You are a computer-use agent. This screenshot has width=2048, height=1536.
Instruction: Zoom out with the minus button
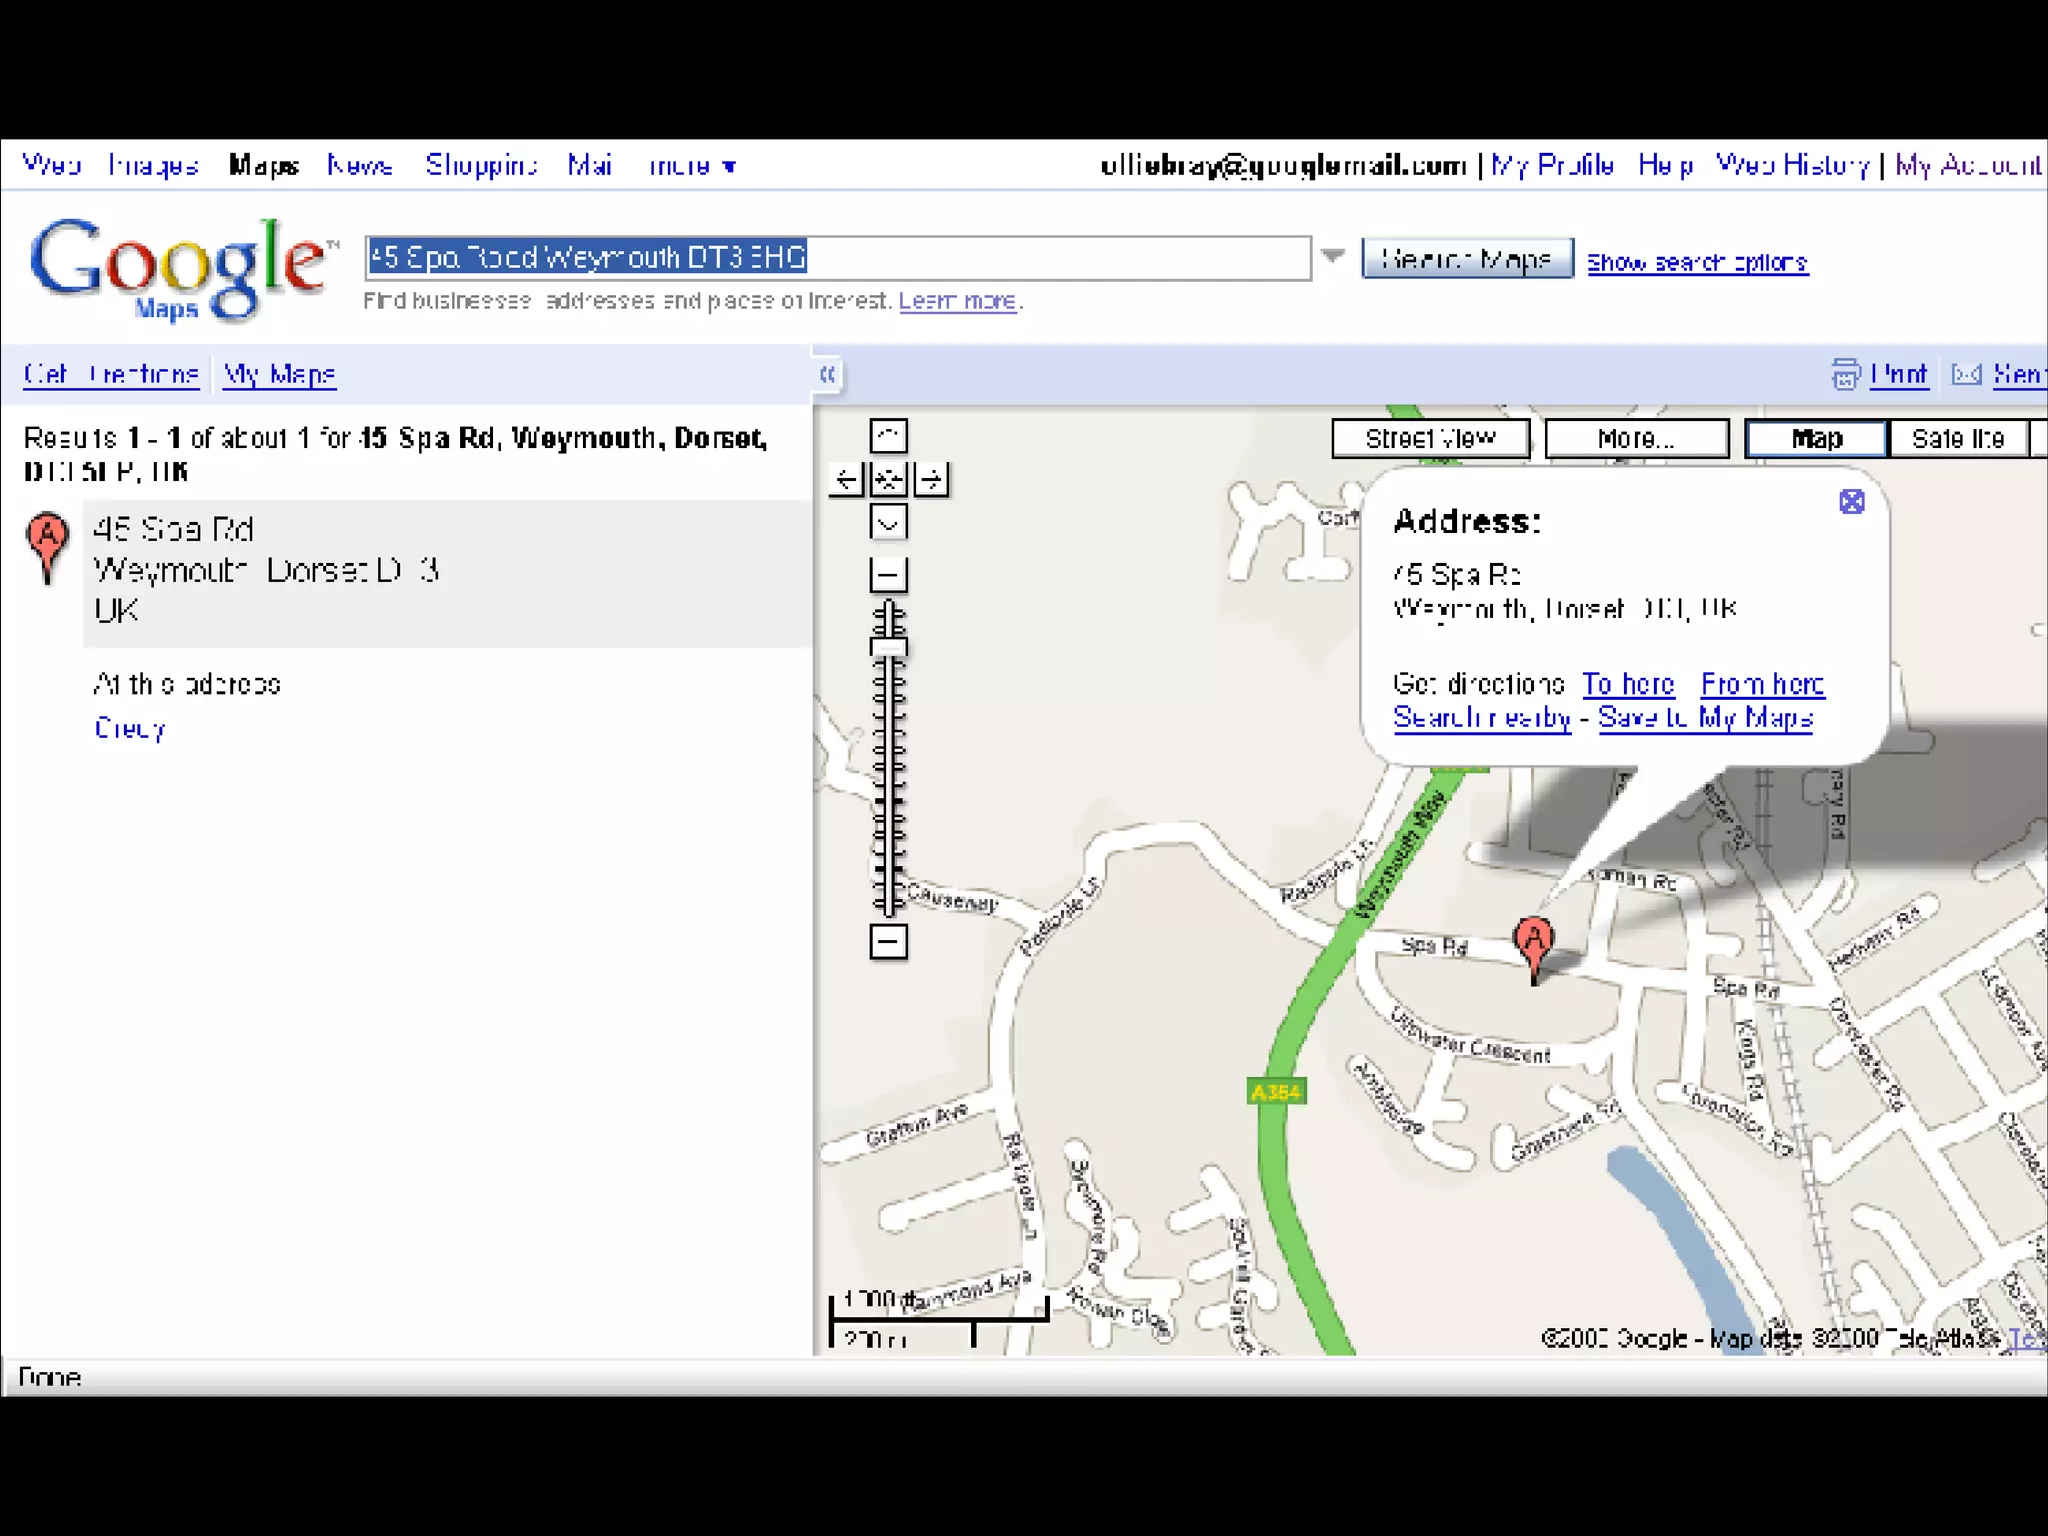(x=888, y=942)
